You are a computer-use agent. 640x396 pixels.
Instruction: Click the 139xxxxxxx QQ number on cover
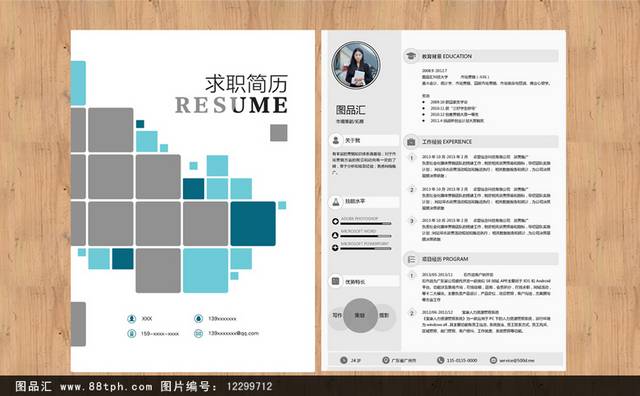[x=222, y=318]
